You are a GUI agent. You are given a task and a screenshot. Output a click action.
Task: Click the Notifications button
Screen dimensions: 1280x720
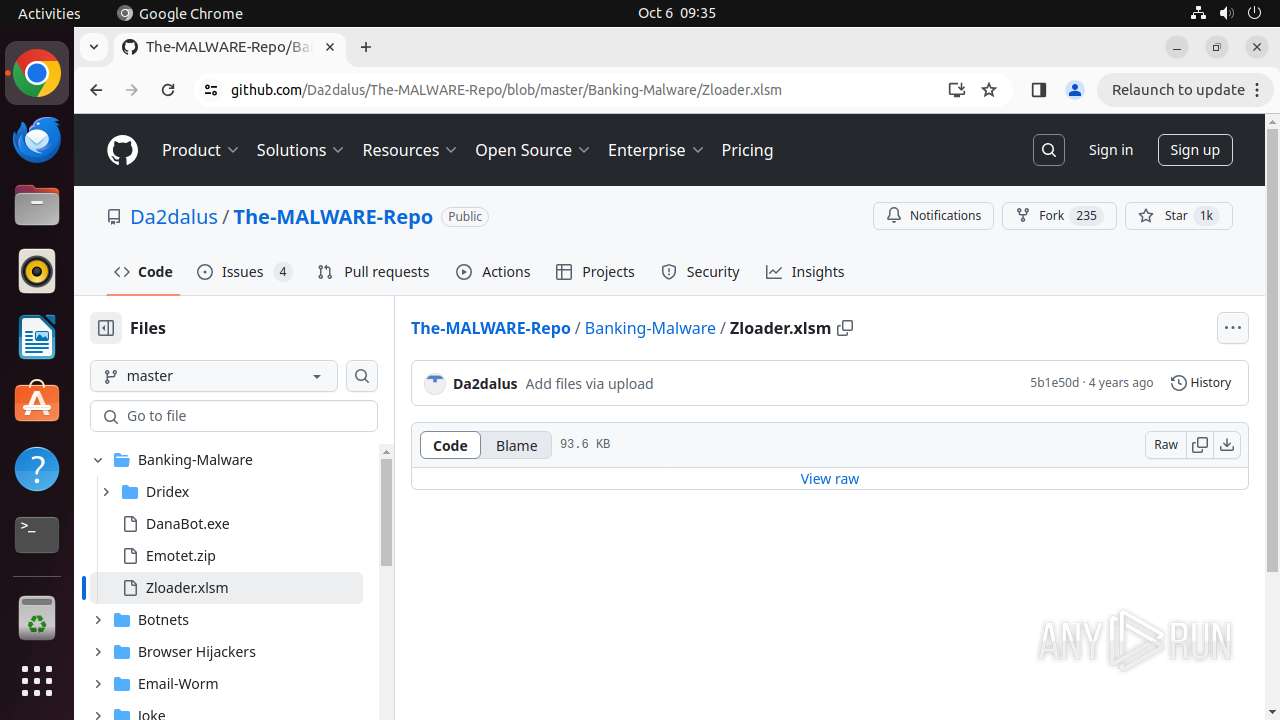(x=934, y=216)
